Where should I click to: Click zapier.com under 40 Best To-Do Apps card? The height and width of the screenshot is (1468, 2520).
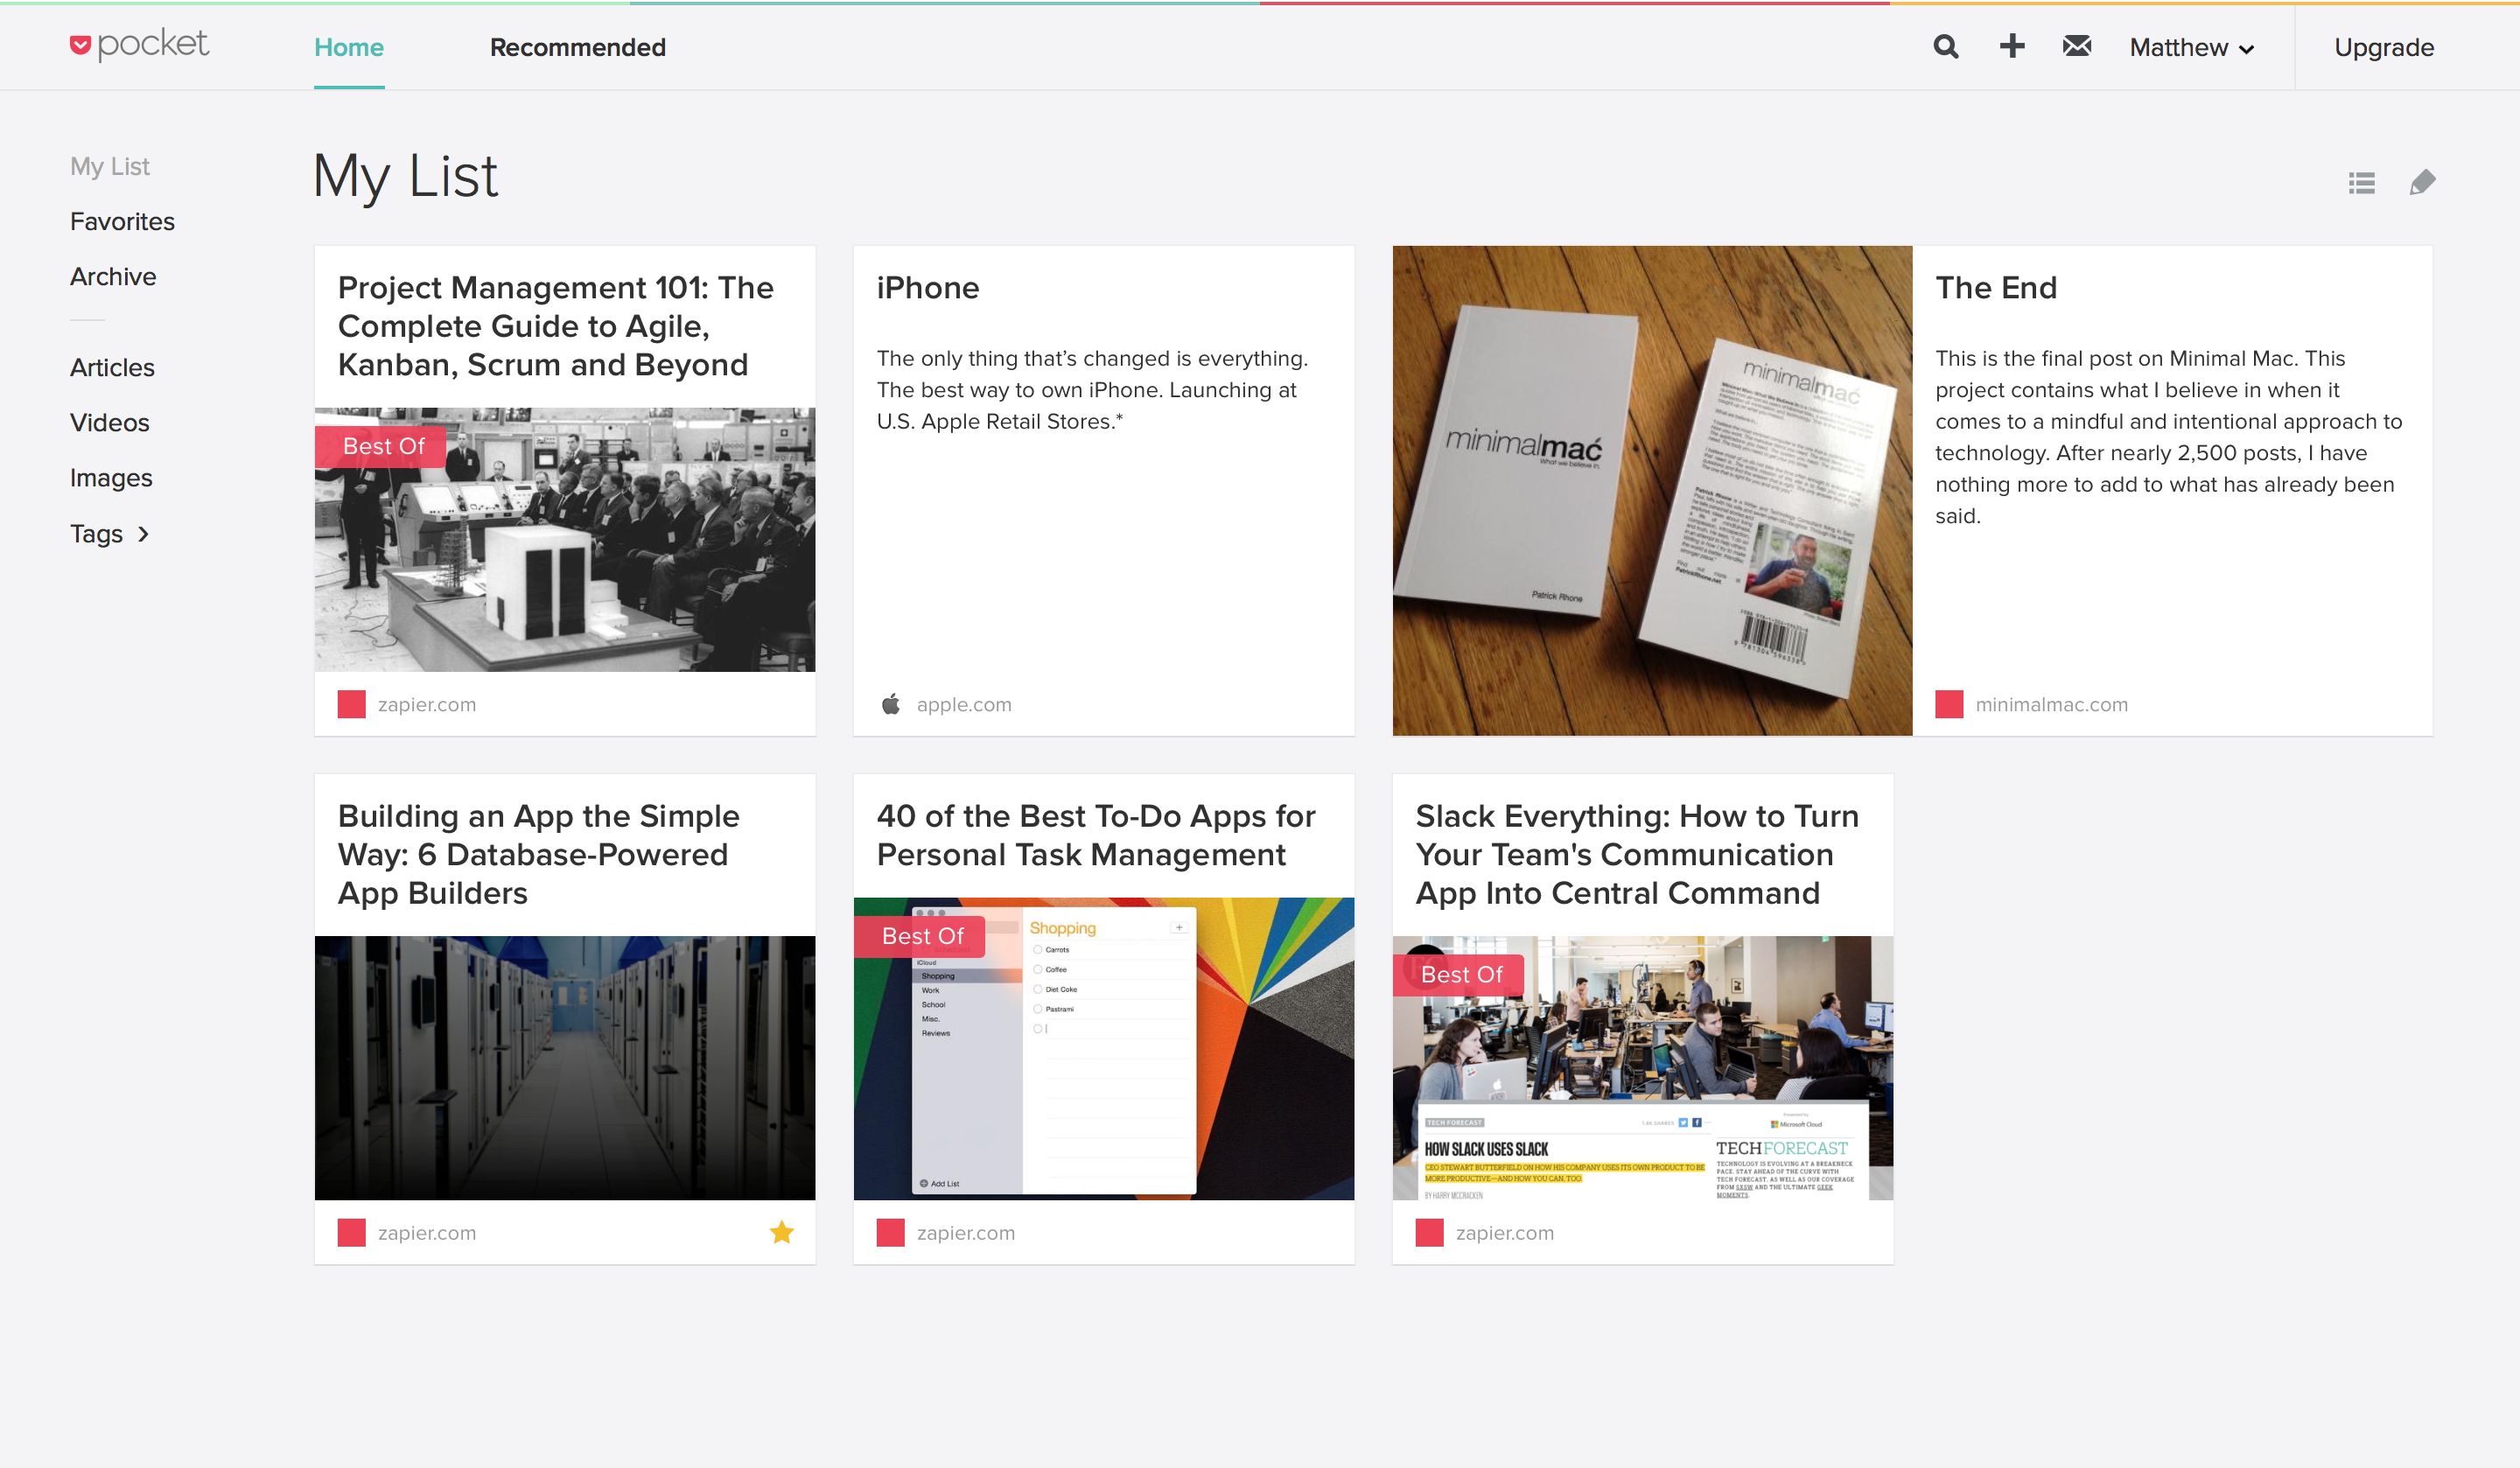coord(966,1234)
